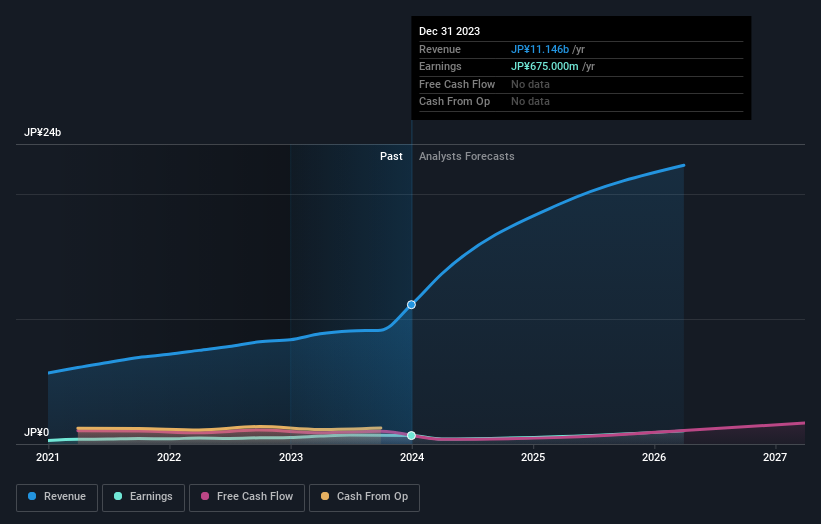Screen dimensions: 821x524
Task: Click the end of the revenue forecast line
Action: click(683, 165)
